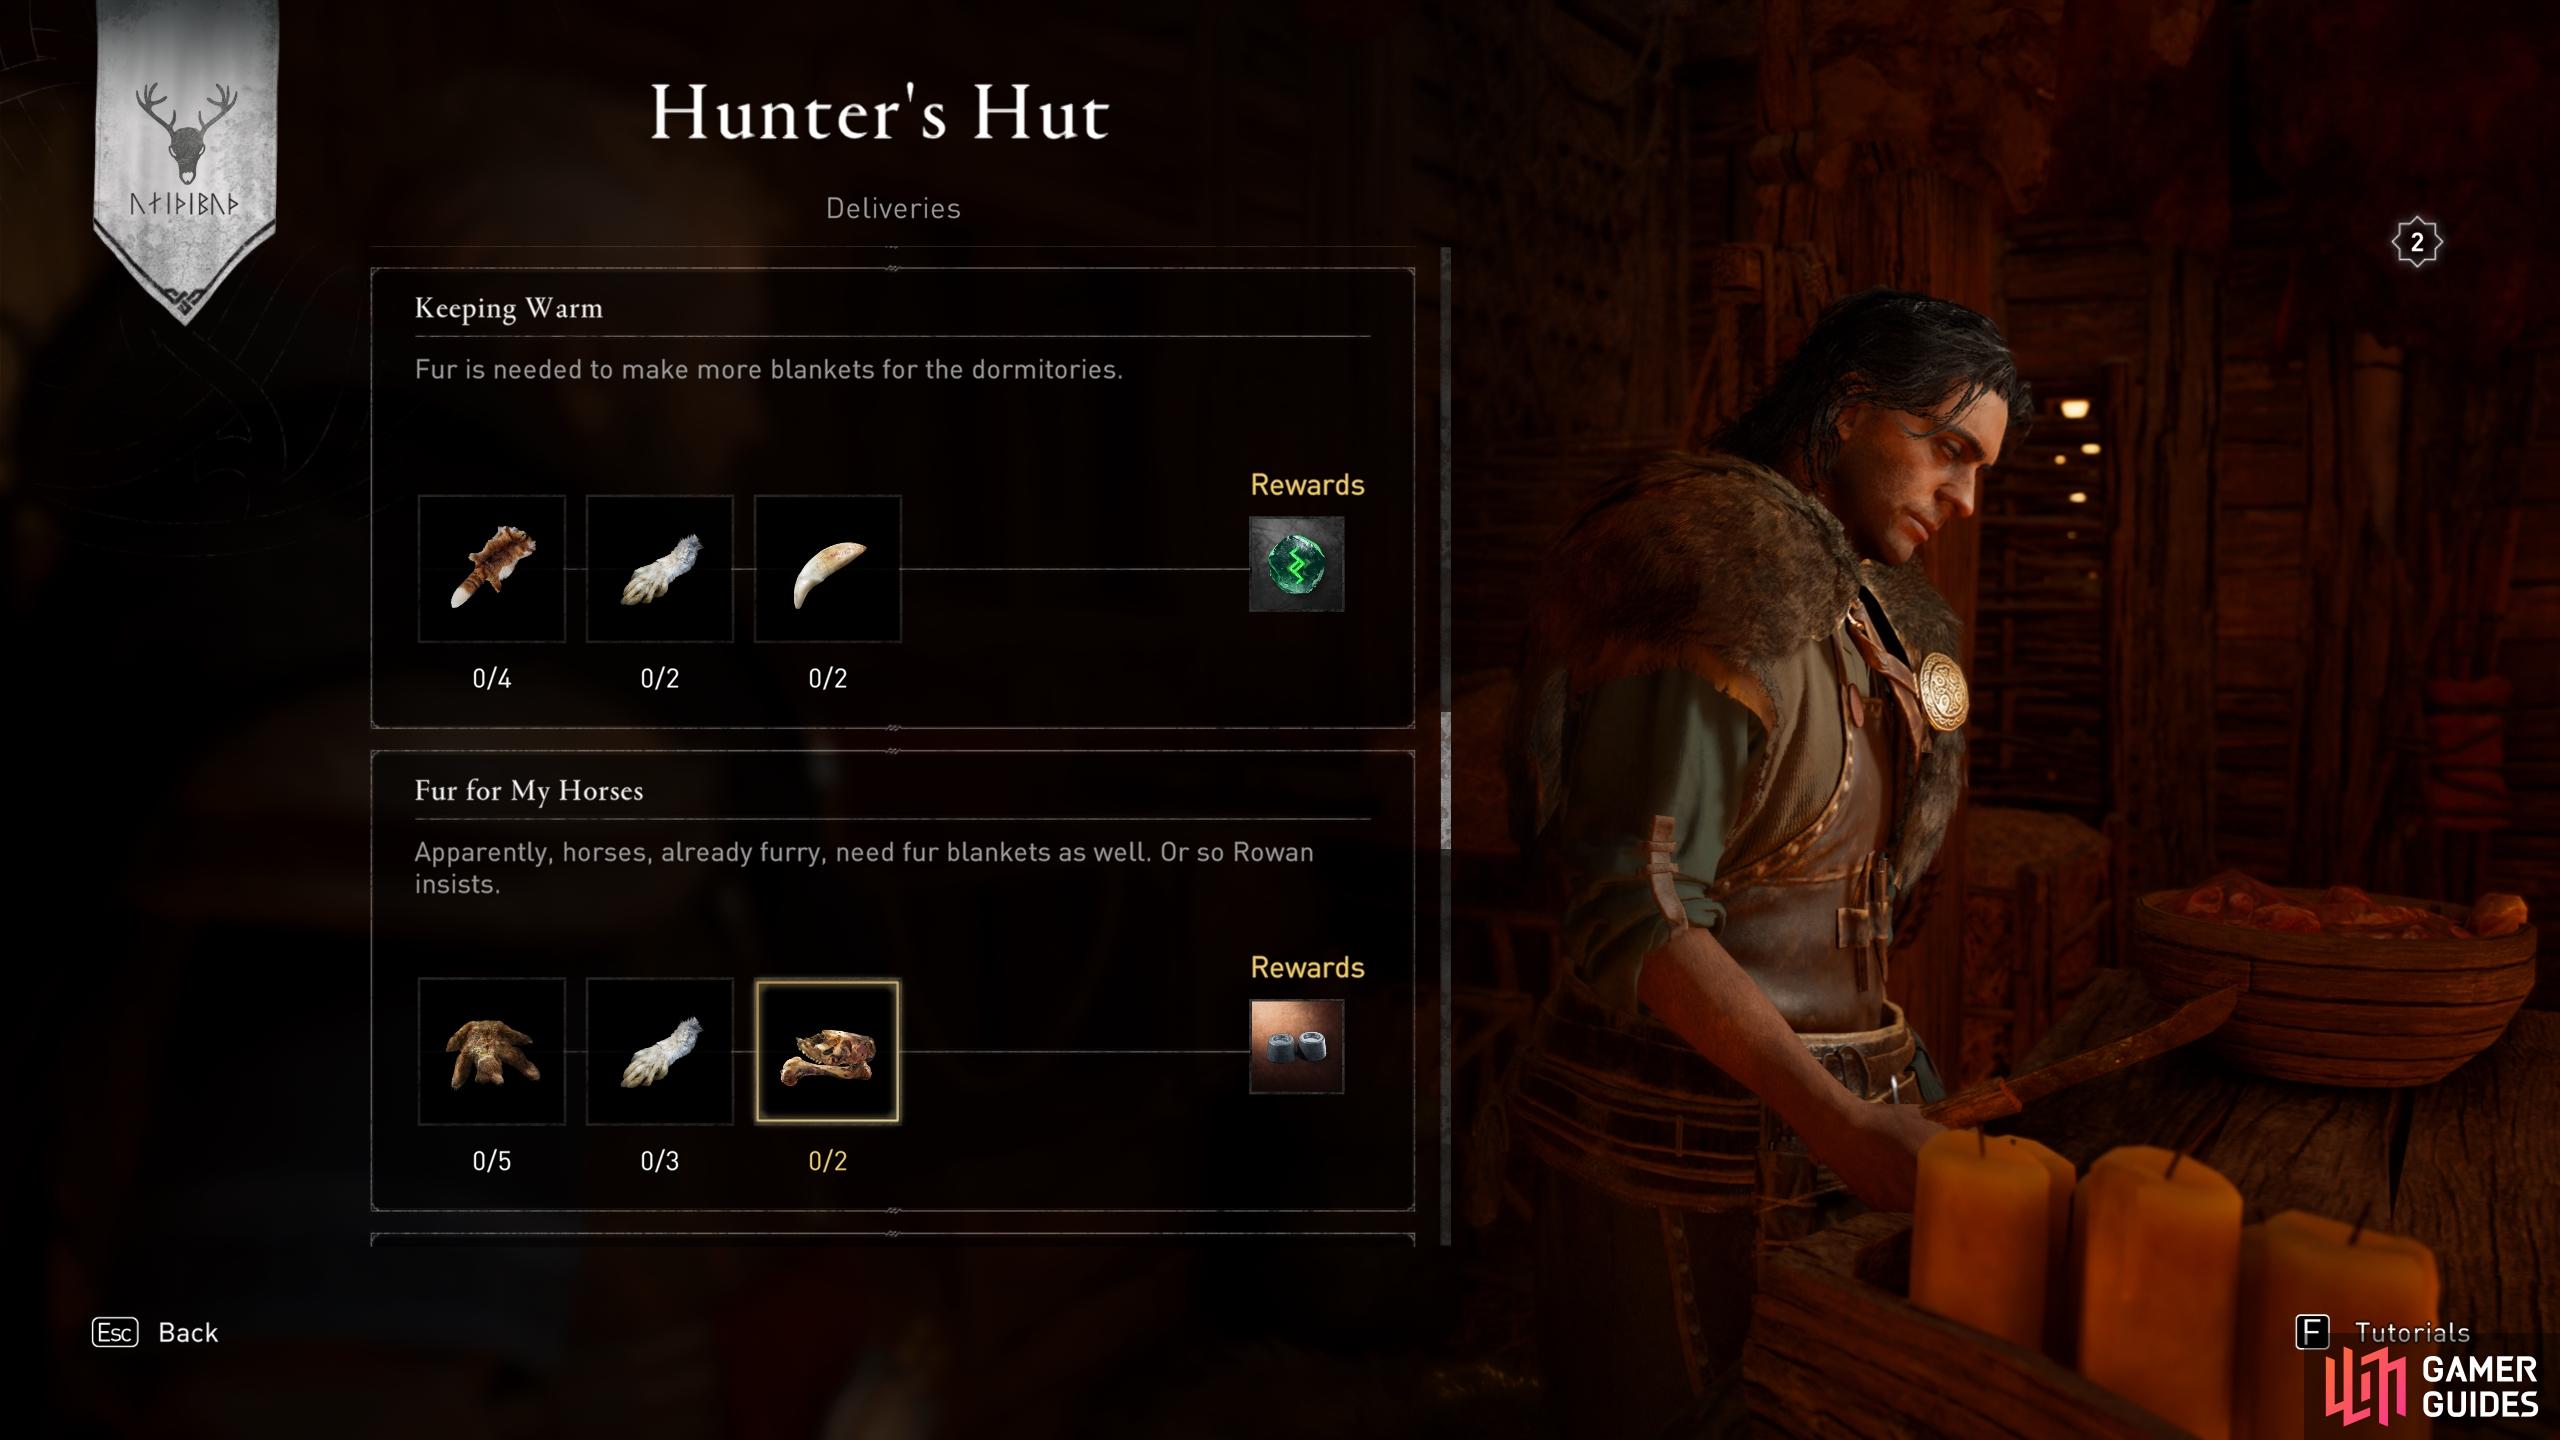The width and height of the screenshot is (2560, 1440).
Task: Click the white paw item in Keeping Warm
Action: coord(659,568)
